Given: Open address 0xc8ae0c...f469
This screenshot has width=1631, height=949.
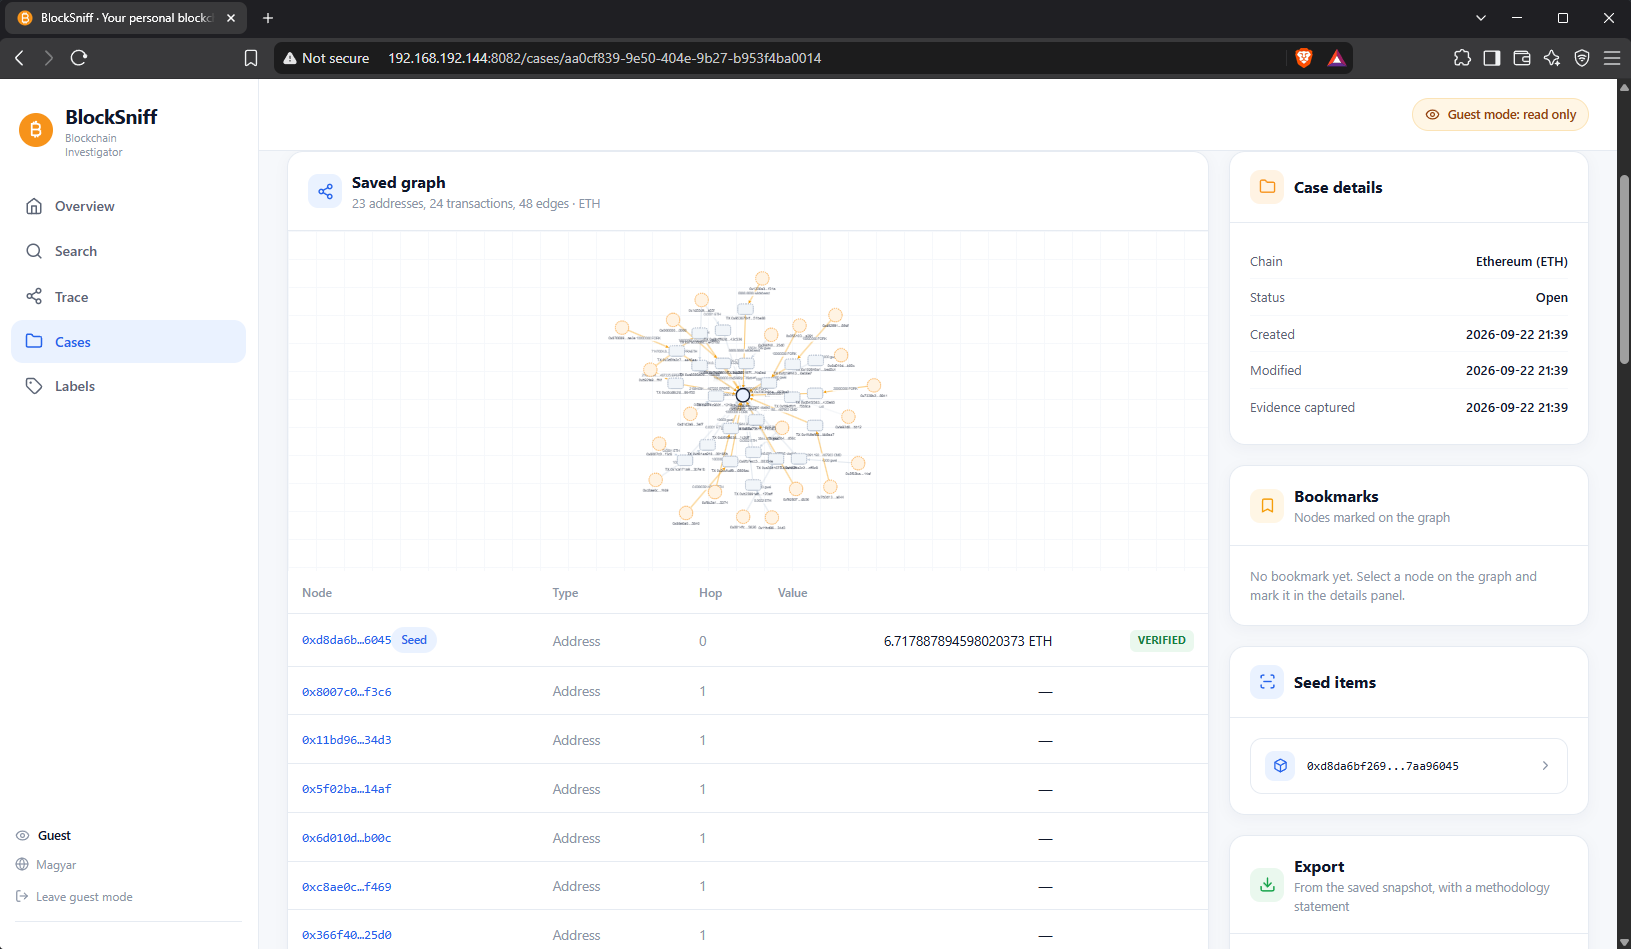Looking at the screenshot, I should point(346,887).
